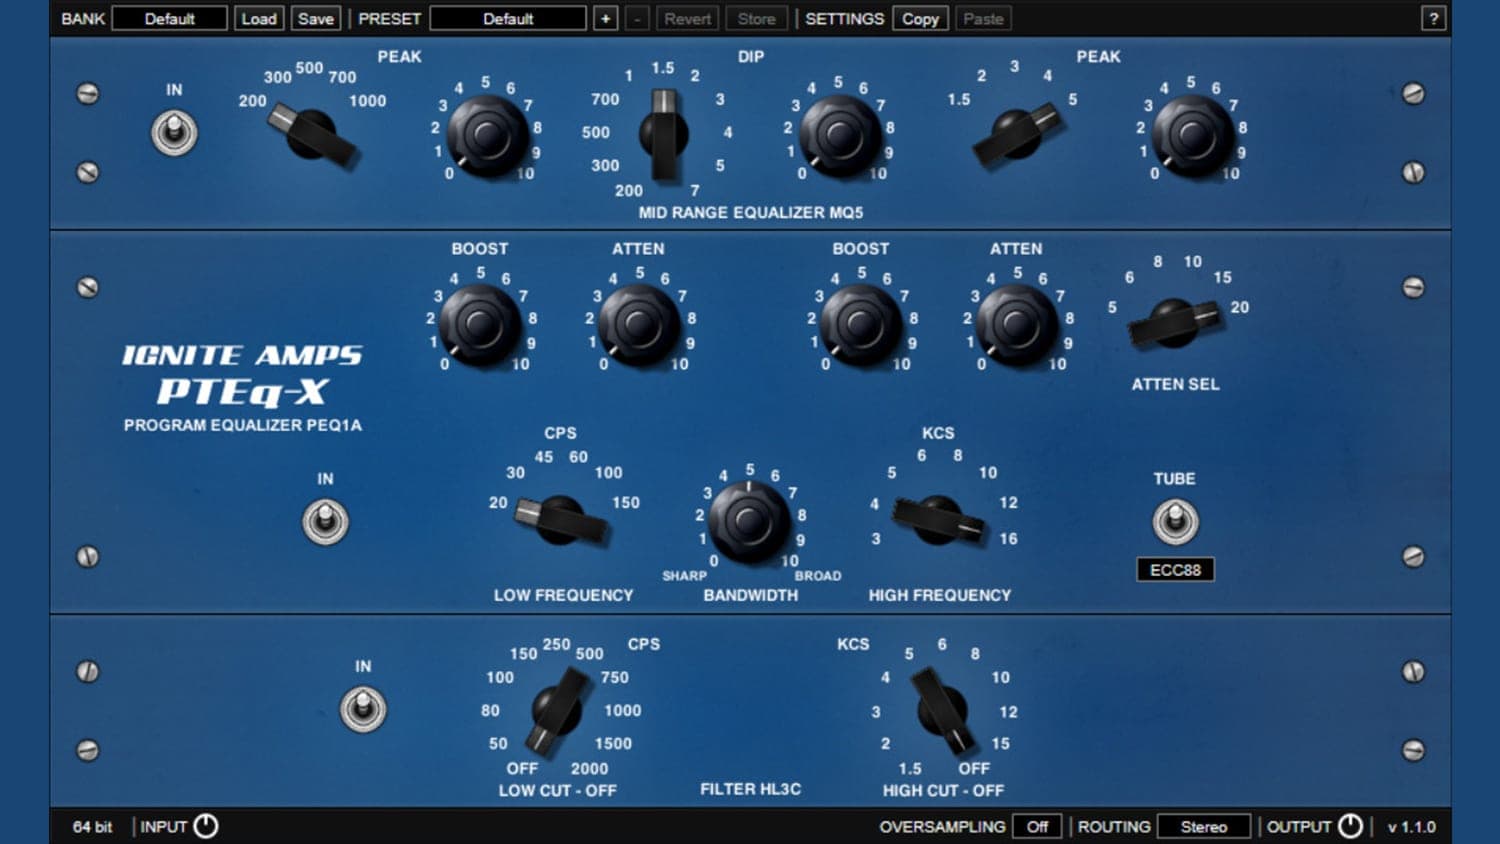Add a preset with the plus button
Screen dimensions: 1500x844
tap(605, 18)
